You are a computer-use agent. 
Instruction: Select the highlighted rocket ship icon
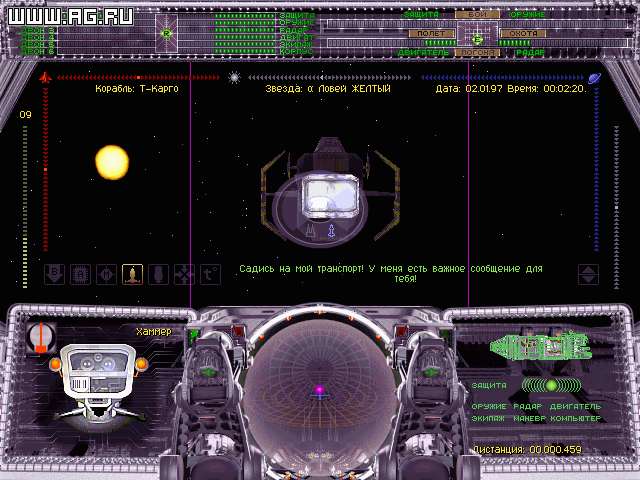(132, 274)
